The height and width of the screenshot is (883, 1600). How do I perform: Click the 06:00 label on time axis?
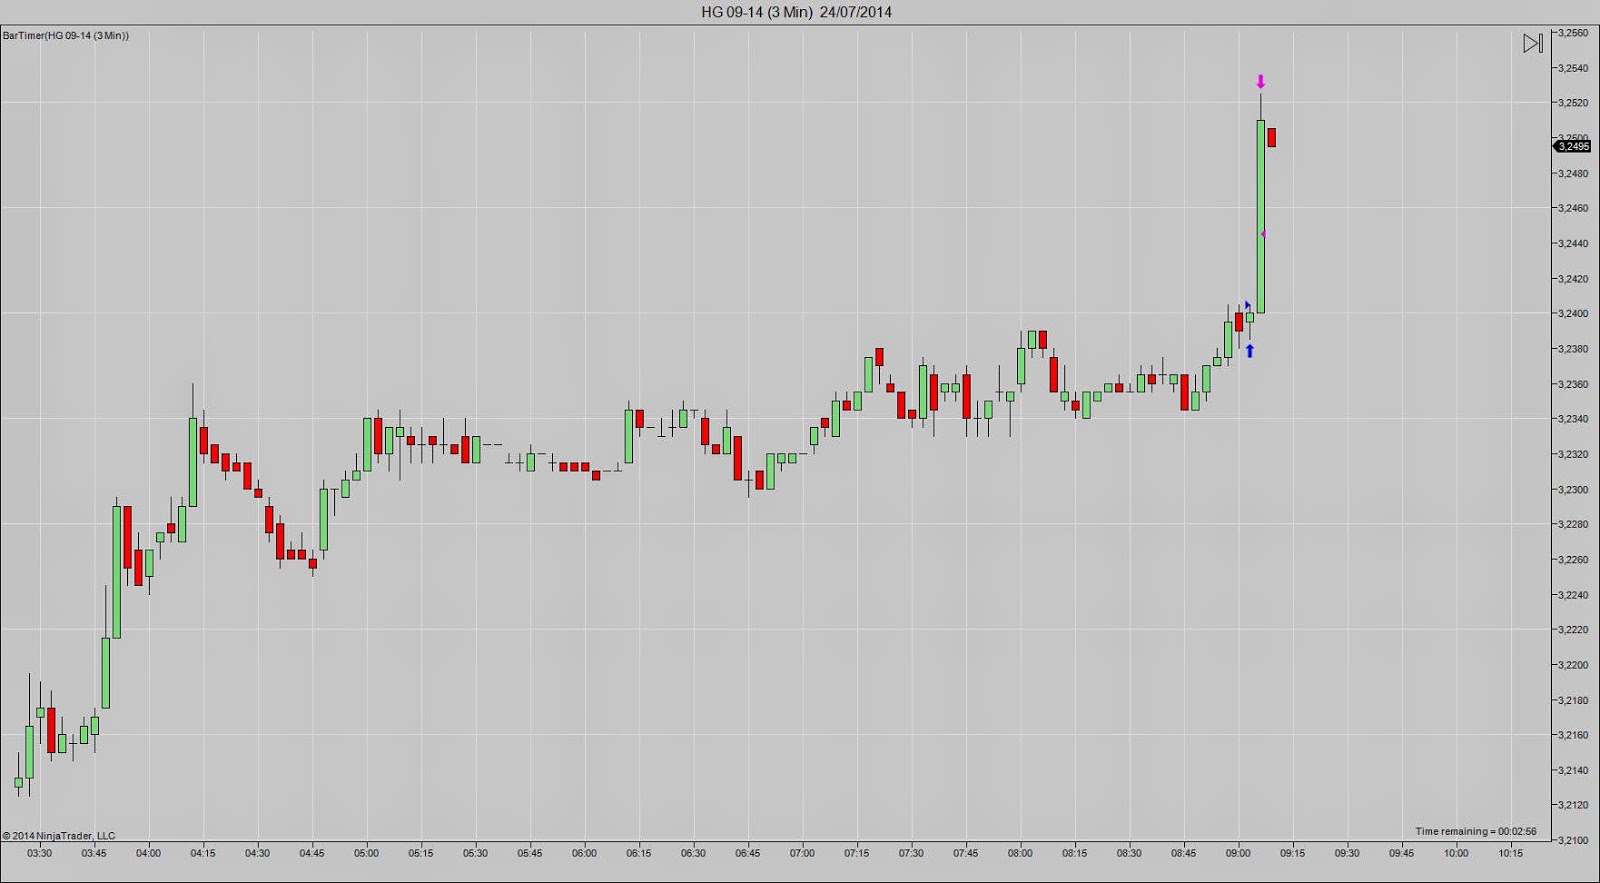[x=584, y=853]
